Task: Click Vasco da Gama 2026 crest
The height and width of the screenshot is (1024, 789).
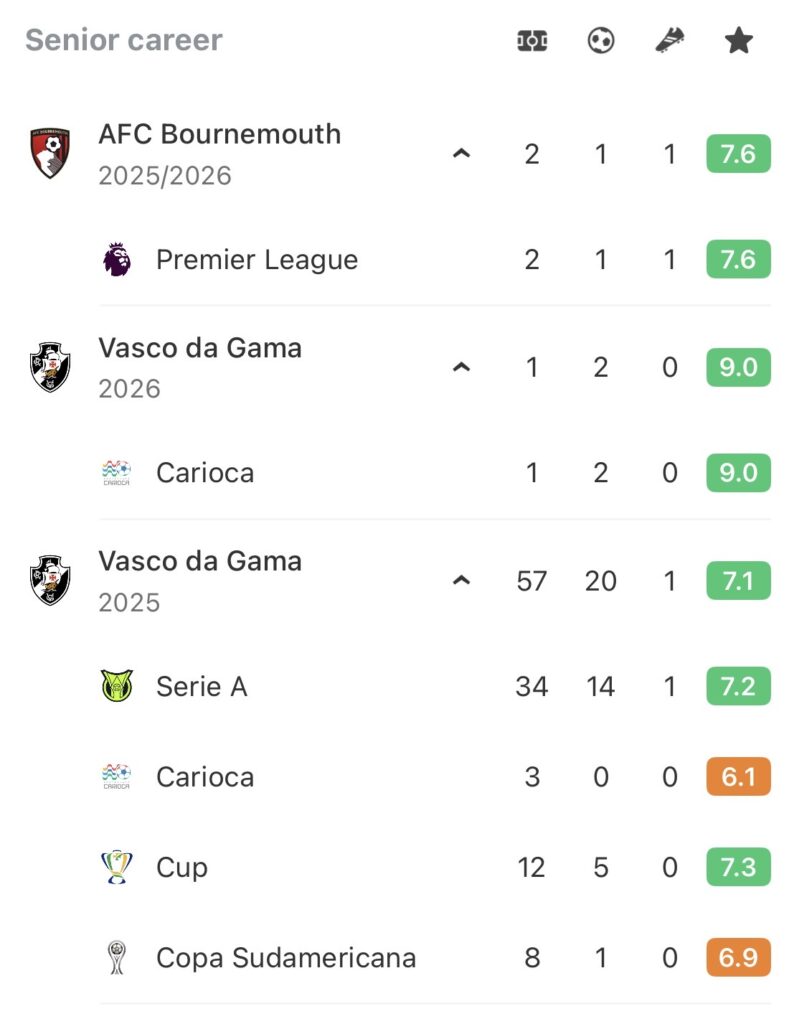Action: coord(50,367)
